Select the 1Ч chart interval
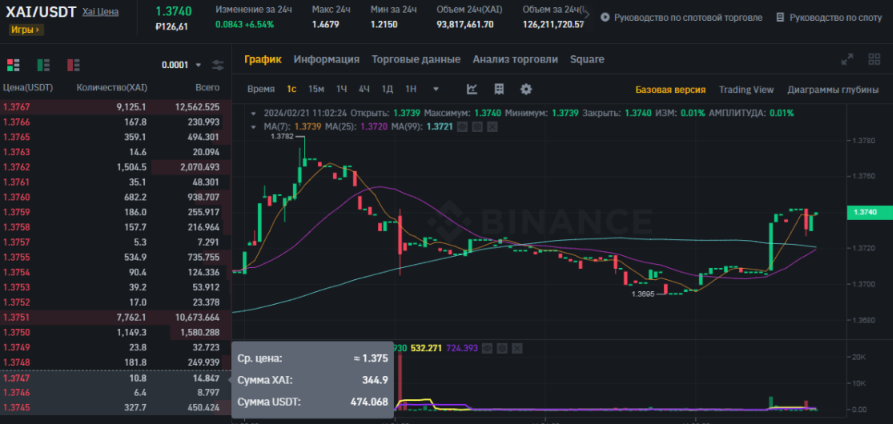The image size is (893, 424). point(341,89)
